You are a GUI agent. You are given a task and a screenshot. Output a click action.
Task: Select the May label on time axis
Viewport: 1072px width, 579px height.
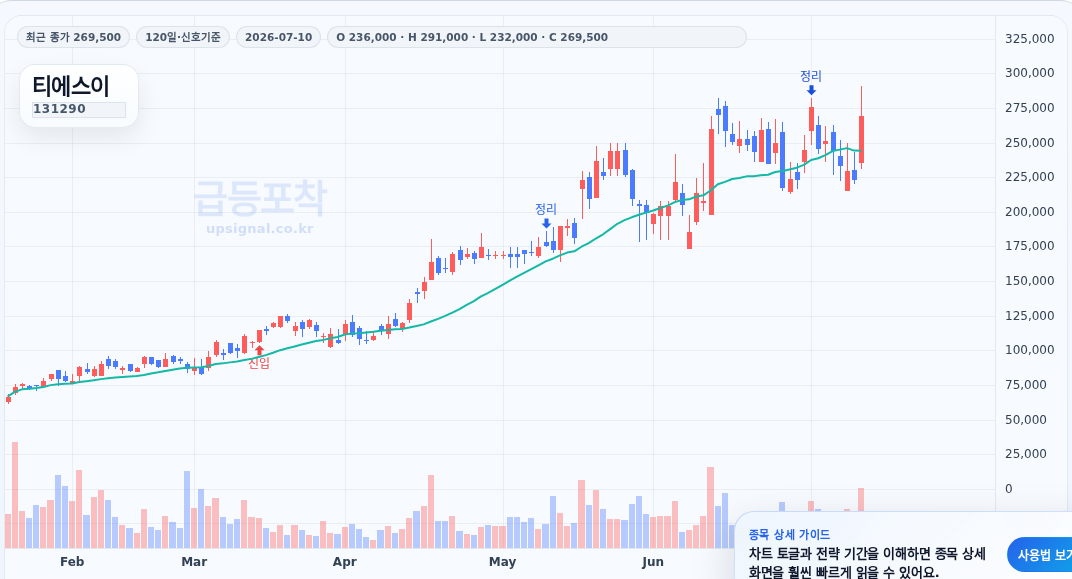pos(502,561)
